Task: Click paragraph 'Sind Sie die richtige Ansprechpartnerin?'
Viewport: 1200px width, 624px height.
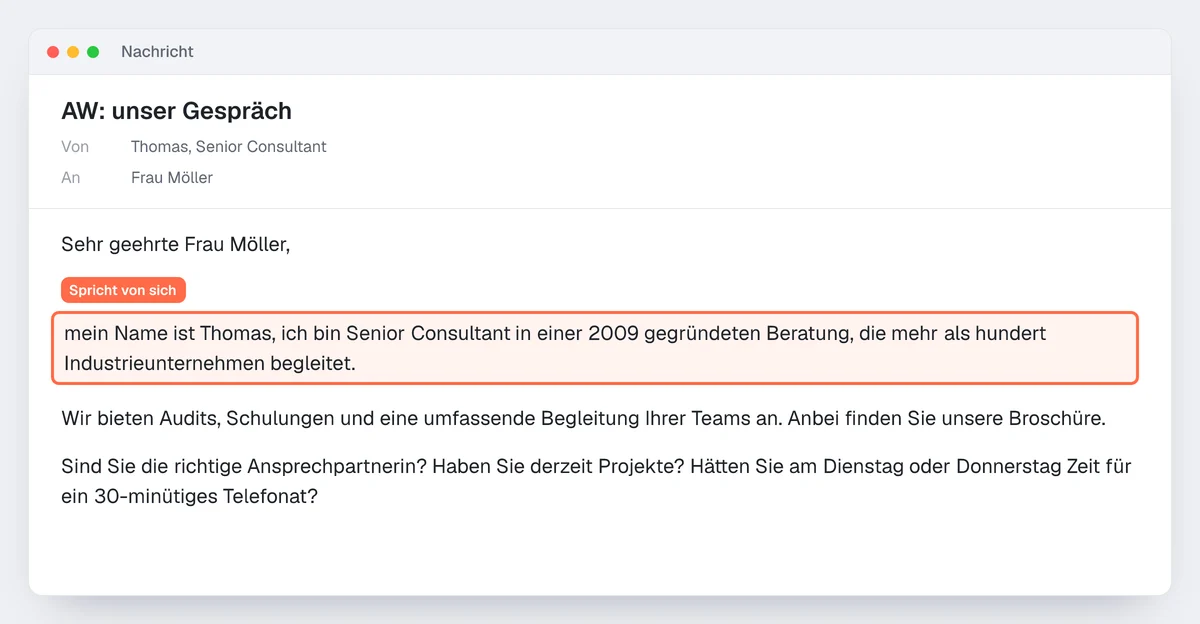Action: click(596, 481)
